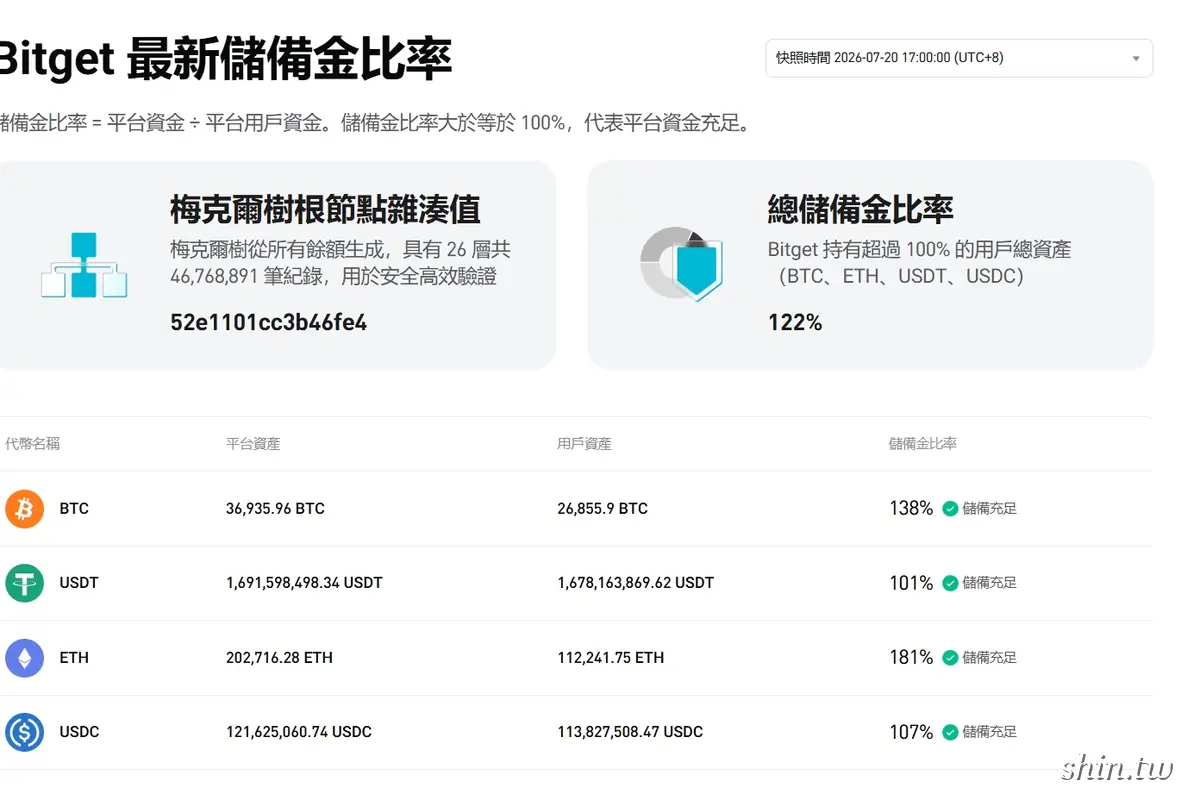Click the BTC token name
Viewport: 1200px width, 800px height.
click(74, 508)
